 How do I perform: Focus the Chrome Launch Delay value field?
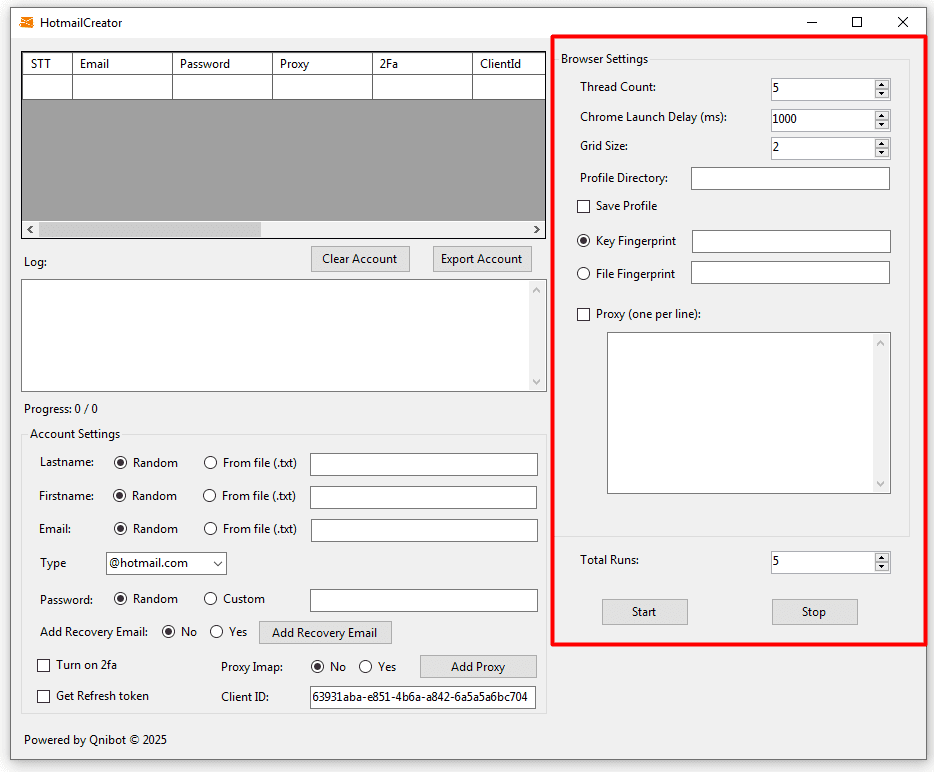click(823, 119)
